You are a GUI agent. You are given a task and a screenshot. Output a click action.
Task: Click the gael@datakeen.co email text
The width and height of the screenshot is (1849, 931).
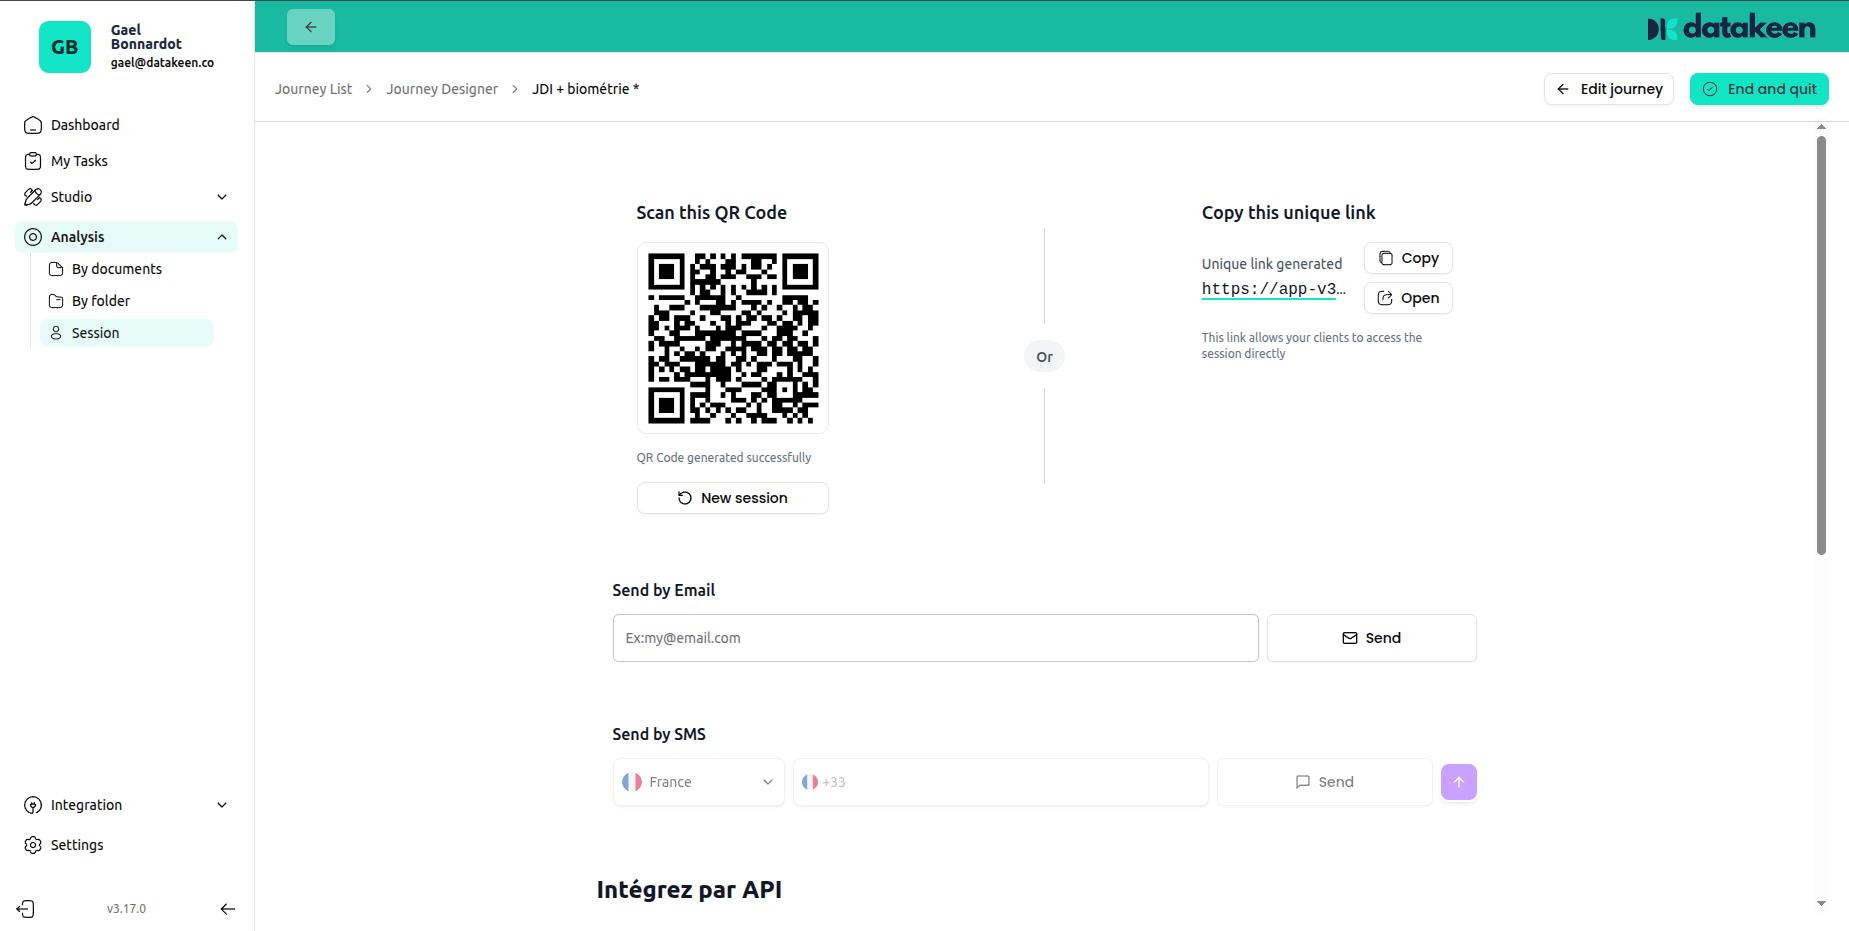[162, 63]
